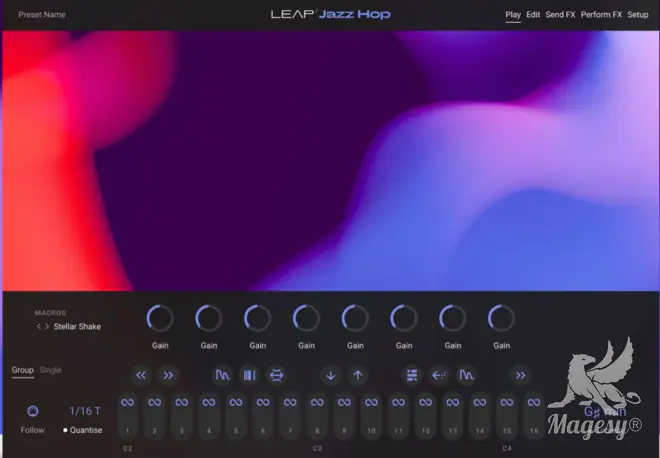Toggle loop icon on pad 4
This screenshot has width=660, height=458.
pos(209,402)
